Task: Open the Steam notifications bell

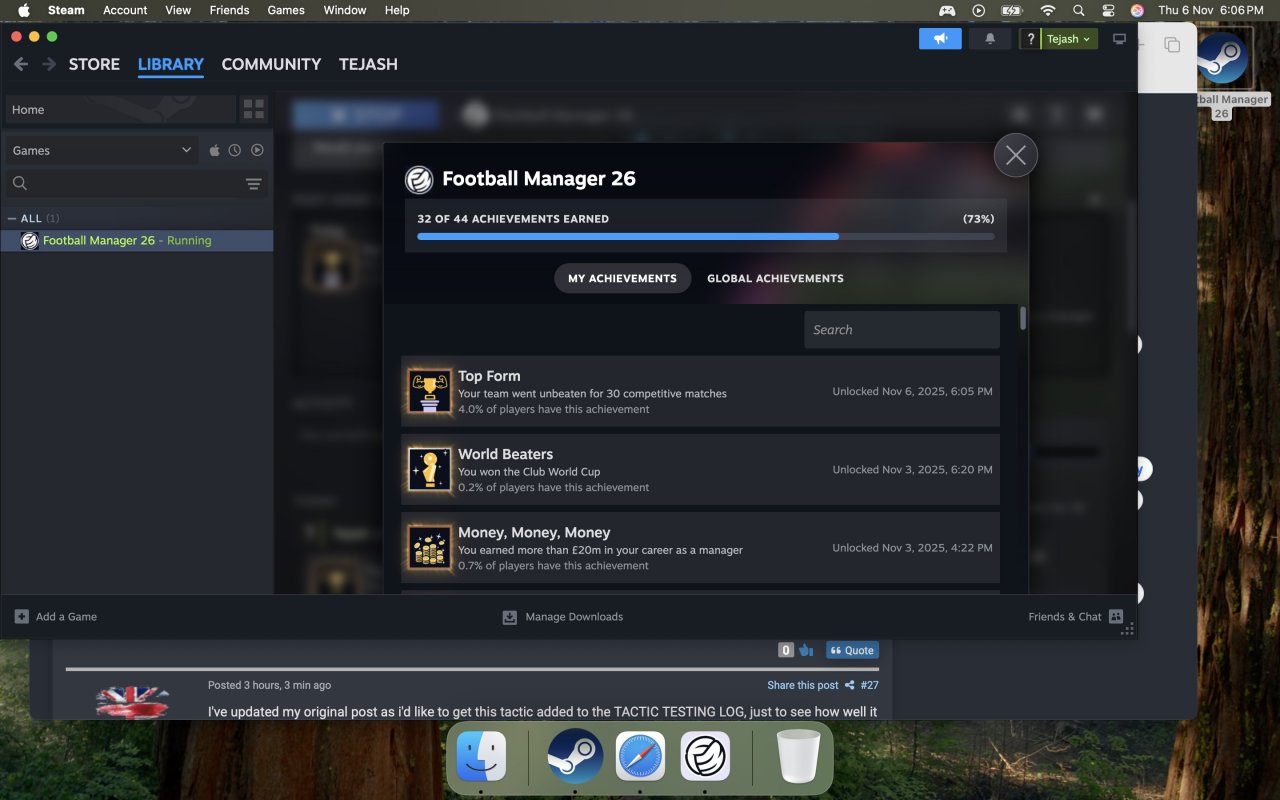Action: [990, 39]
